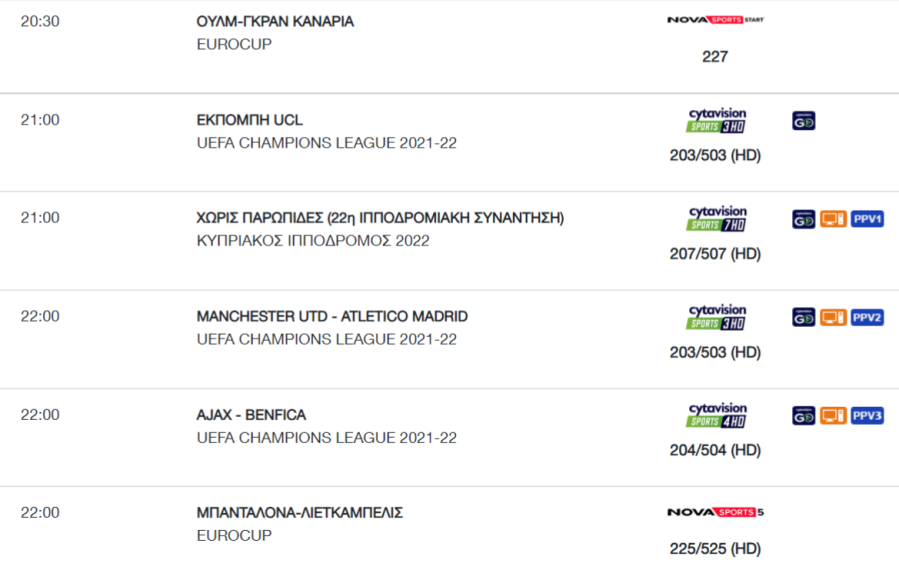Screen dimensions: 899x570
Task: Click the orange TV icon in the Manchester Utd row
Action: point(833,317)
